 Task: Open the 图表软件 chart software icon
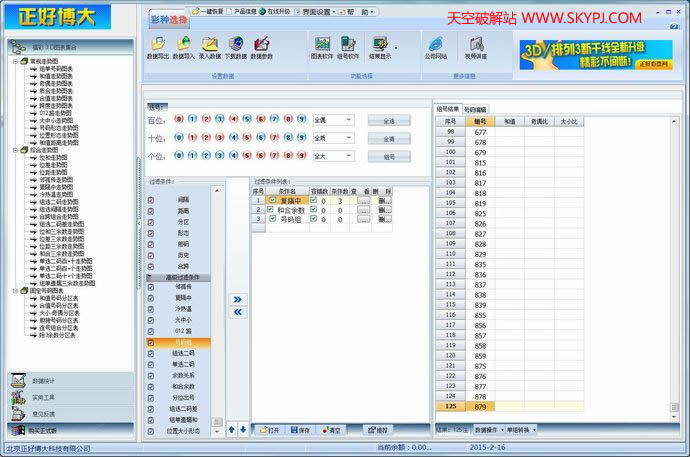322,47
